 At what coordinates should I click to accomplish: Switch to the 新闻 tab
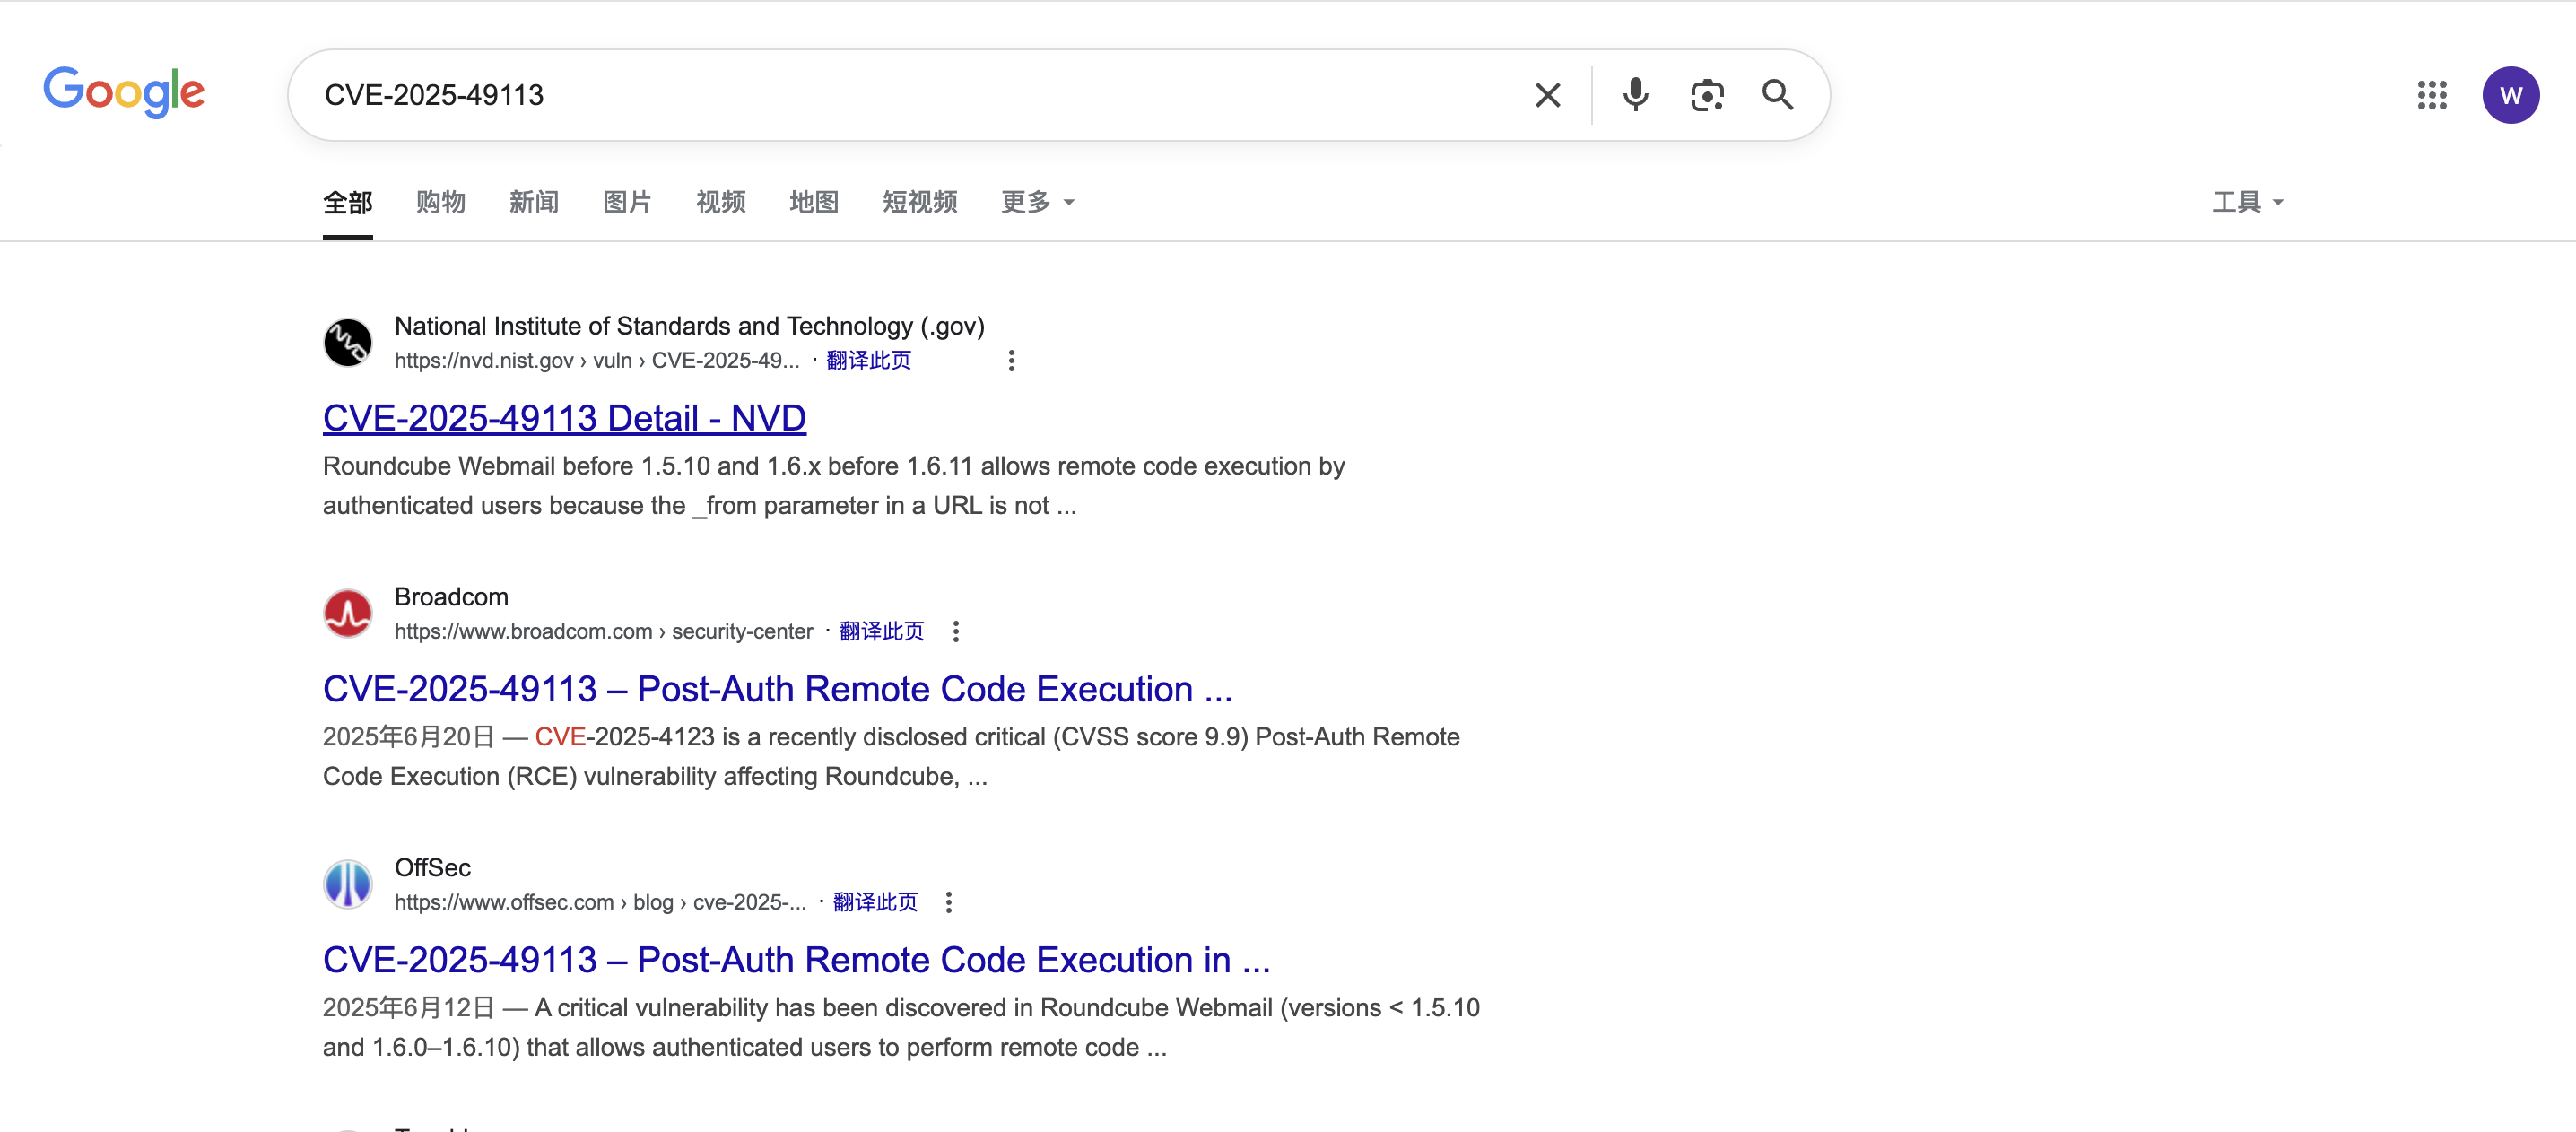(534, 202)
